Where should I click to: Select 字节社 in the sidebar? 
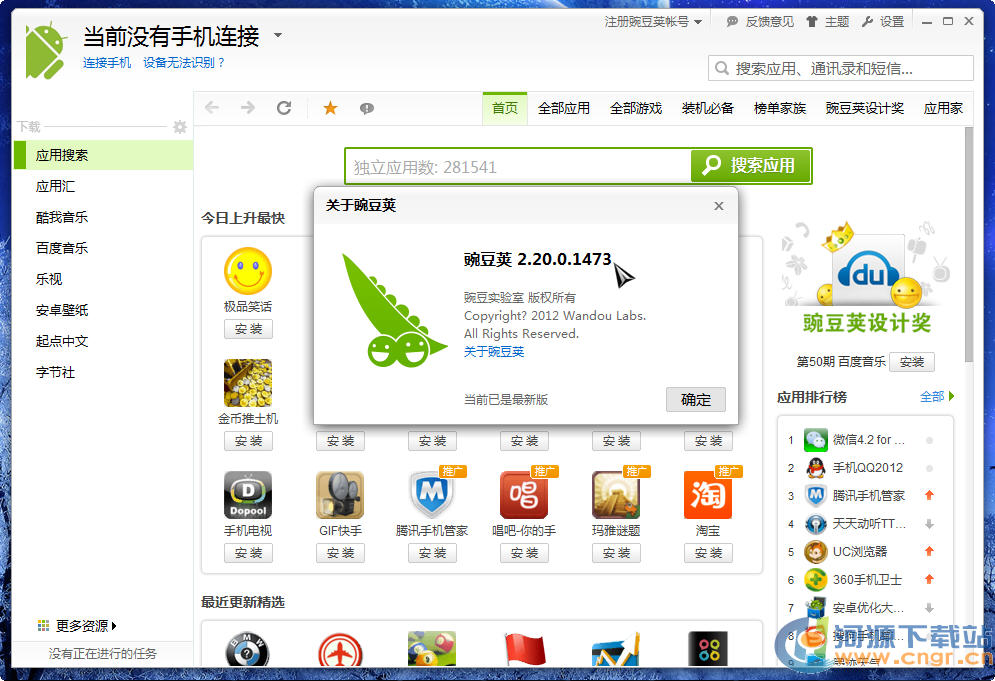pos(103,372)
